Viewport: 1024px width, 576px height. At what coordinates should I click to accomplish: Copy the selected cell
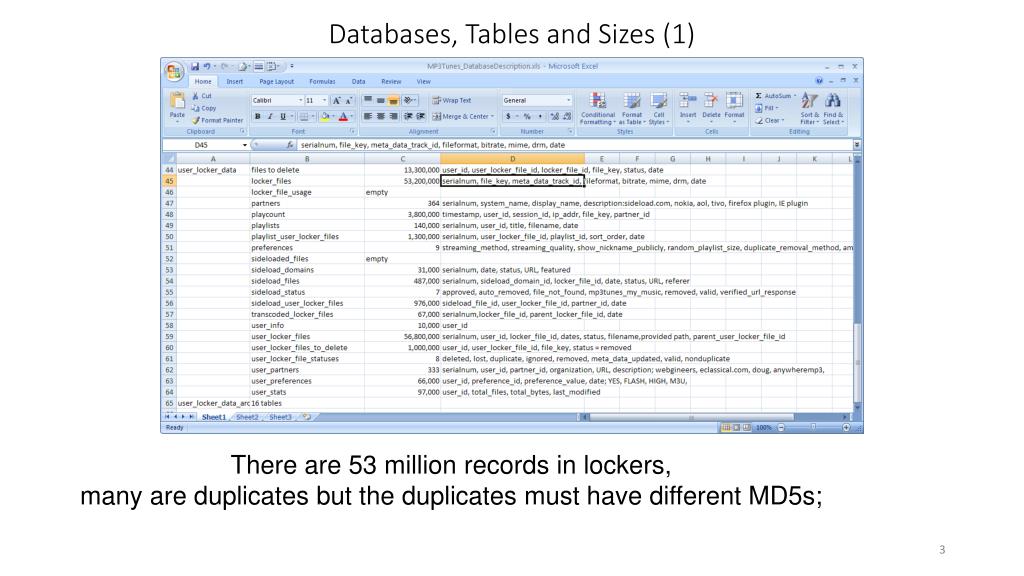coord(204,108)
